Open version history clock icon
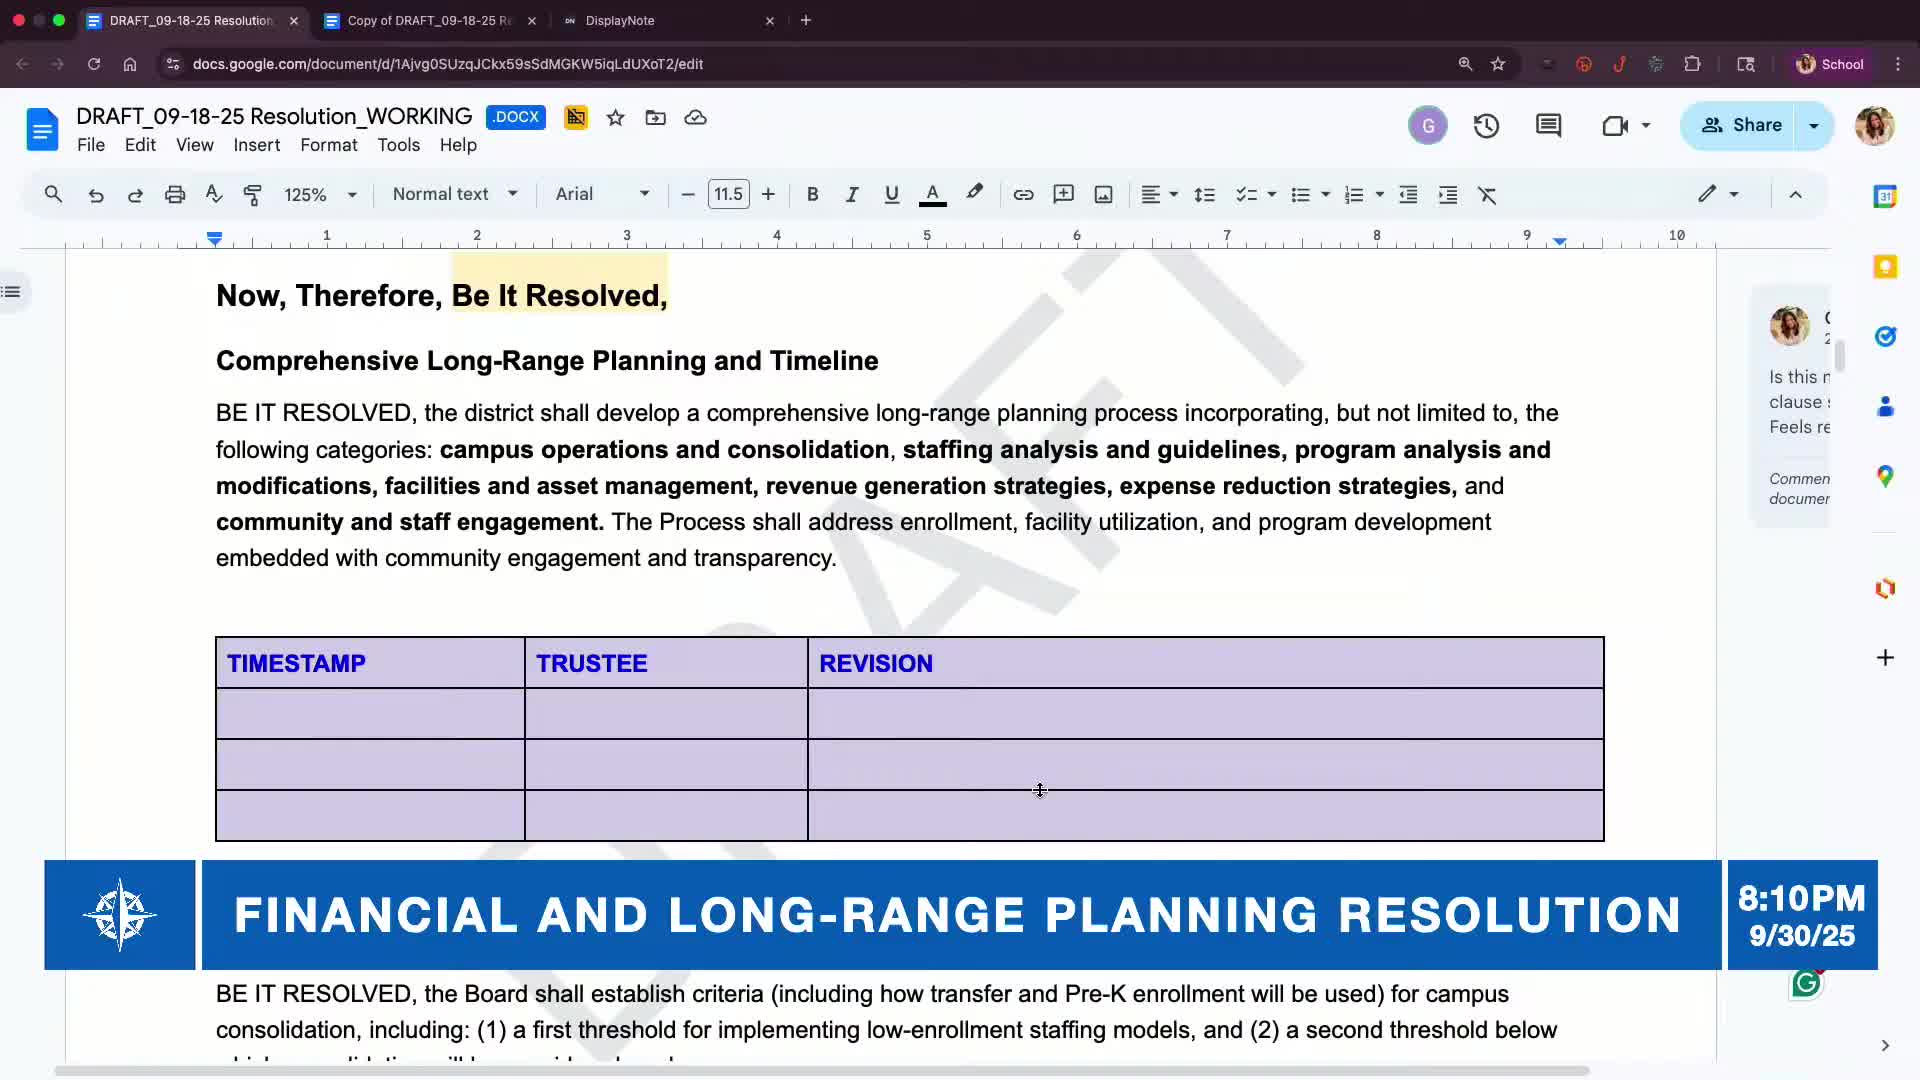This screenshot has width=1920, height=1080. pos(1486,126)
